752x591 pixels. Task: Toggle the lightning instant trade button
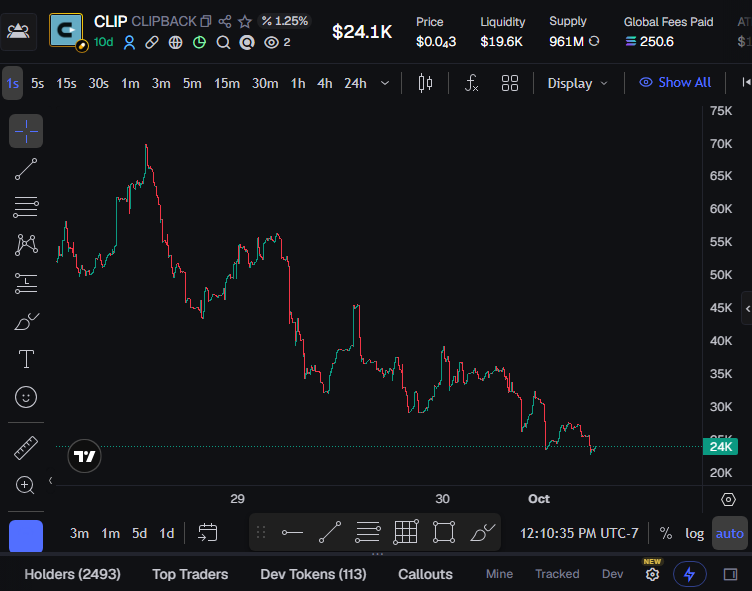(x=690, y=574)
